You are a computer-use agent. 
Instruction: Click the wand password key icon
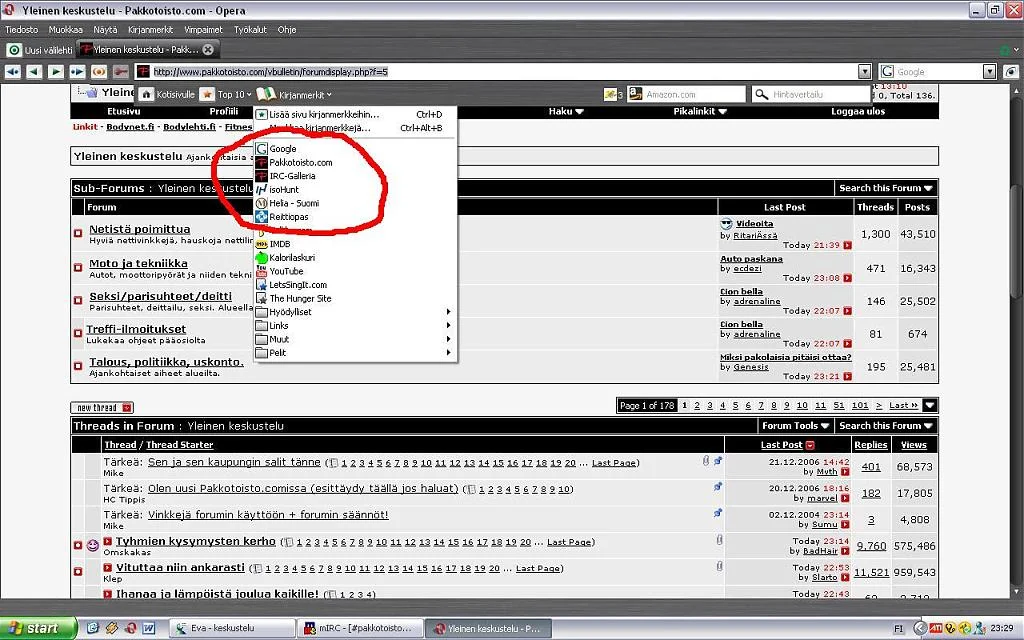point(121,72)
